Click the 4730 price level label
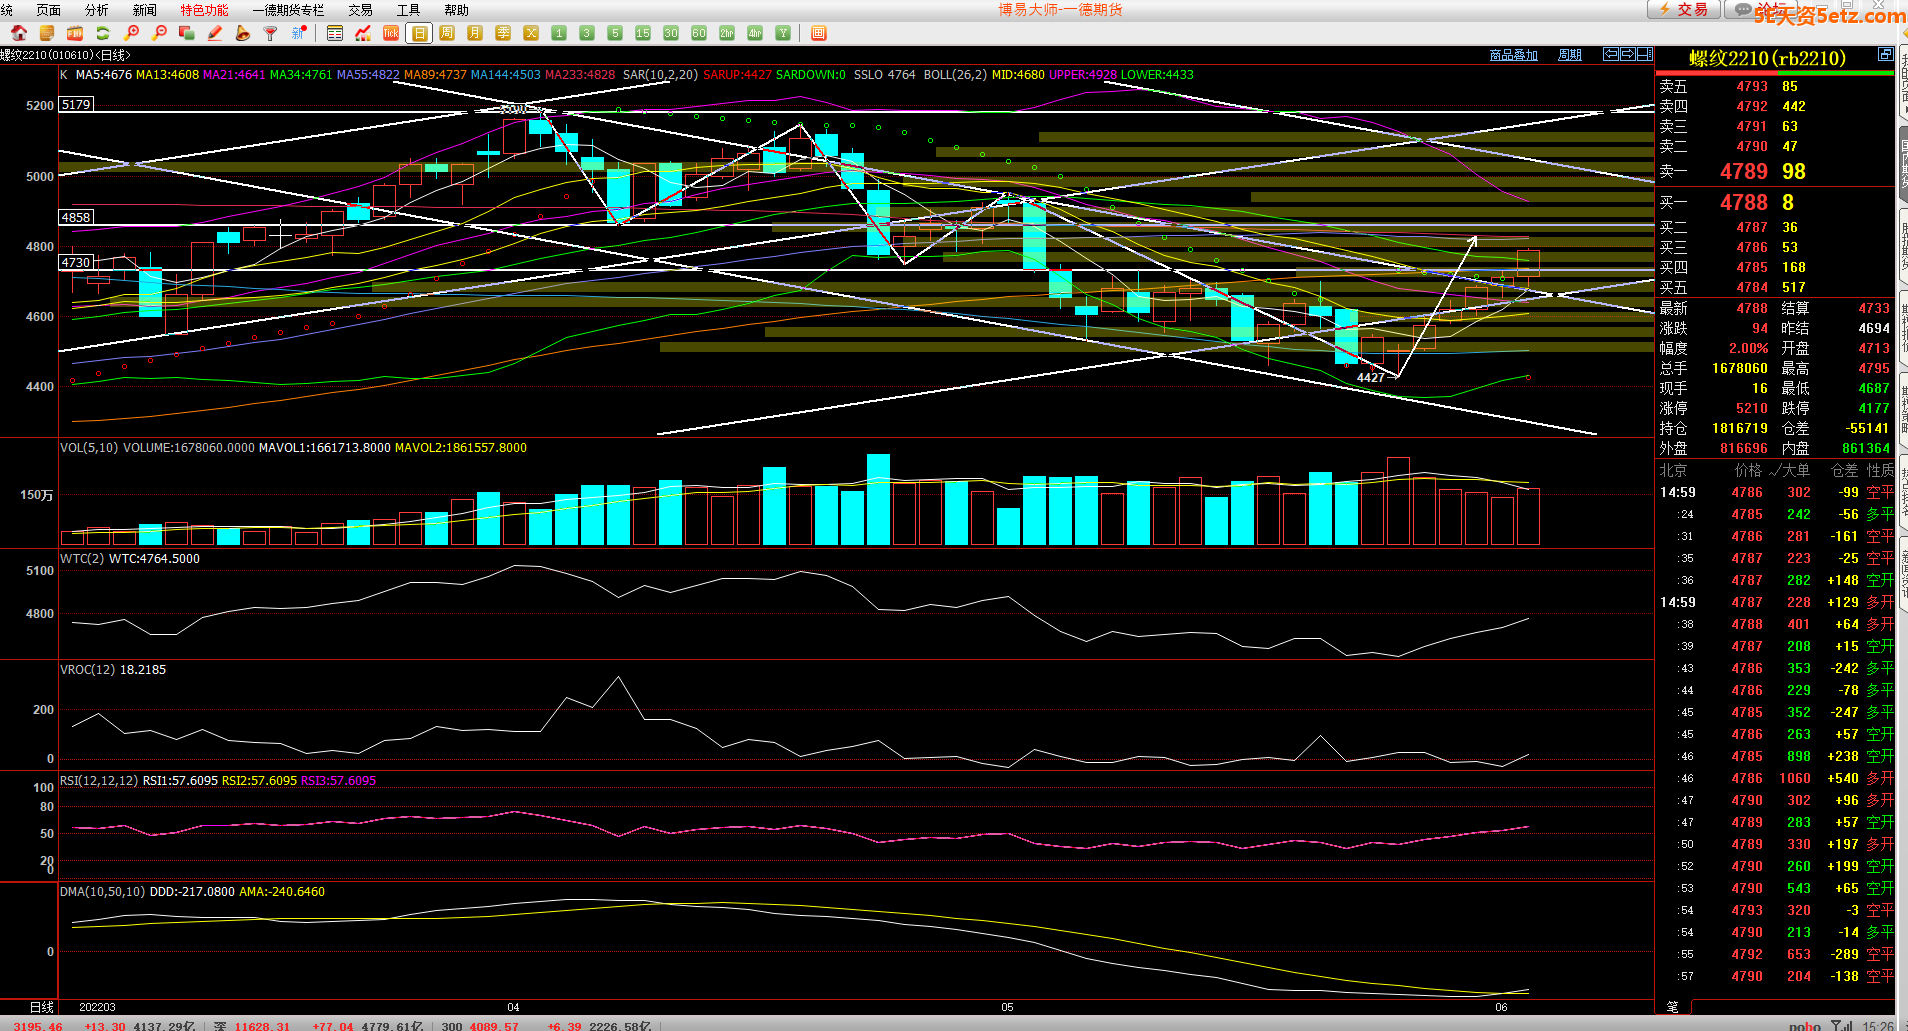Viewport: 1908px width, 1031px height. [x=76, y=263]
